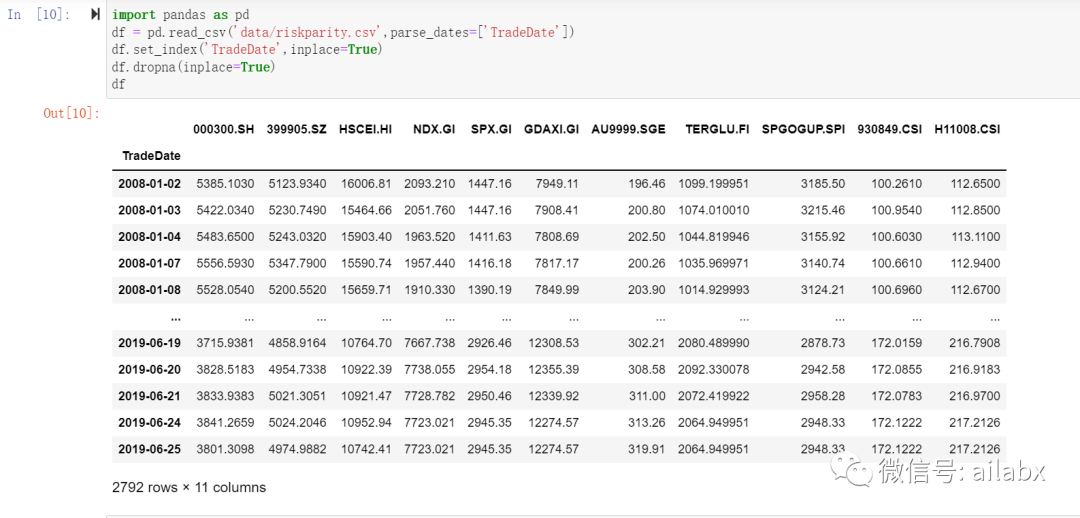This screenshot has height=518, width=1080.
Task: Click the In [10] prompt label
Action: click(39, 14)
